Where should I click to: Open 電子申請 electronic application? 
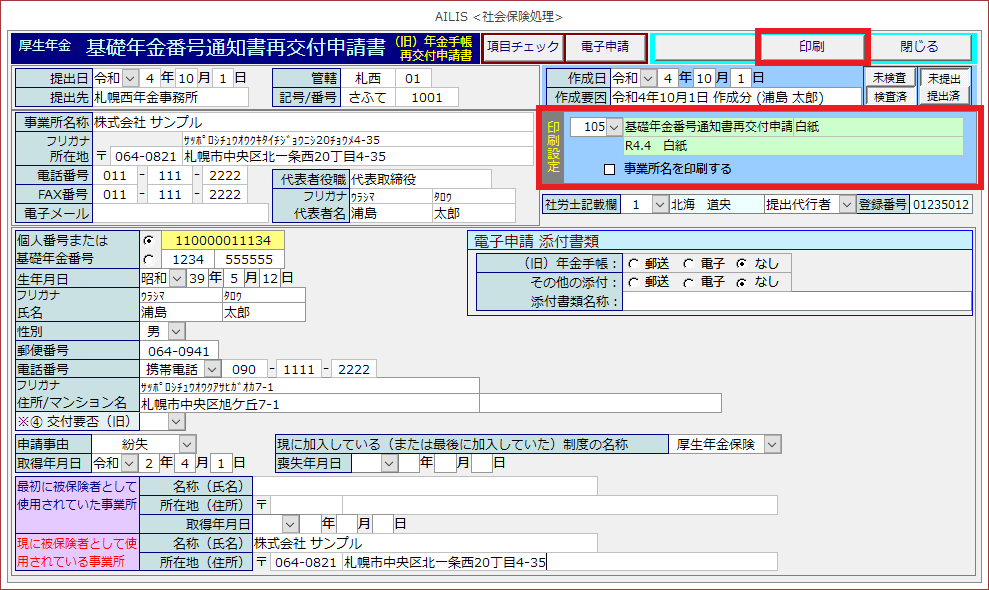(x=604, y=47)
